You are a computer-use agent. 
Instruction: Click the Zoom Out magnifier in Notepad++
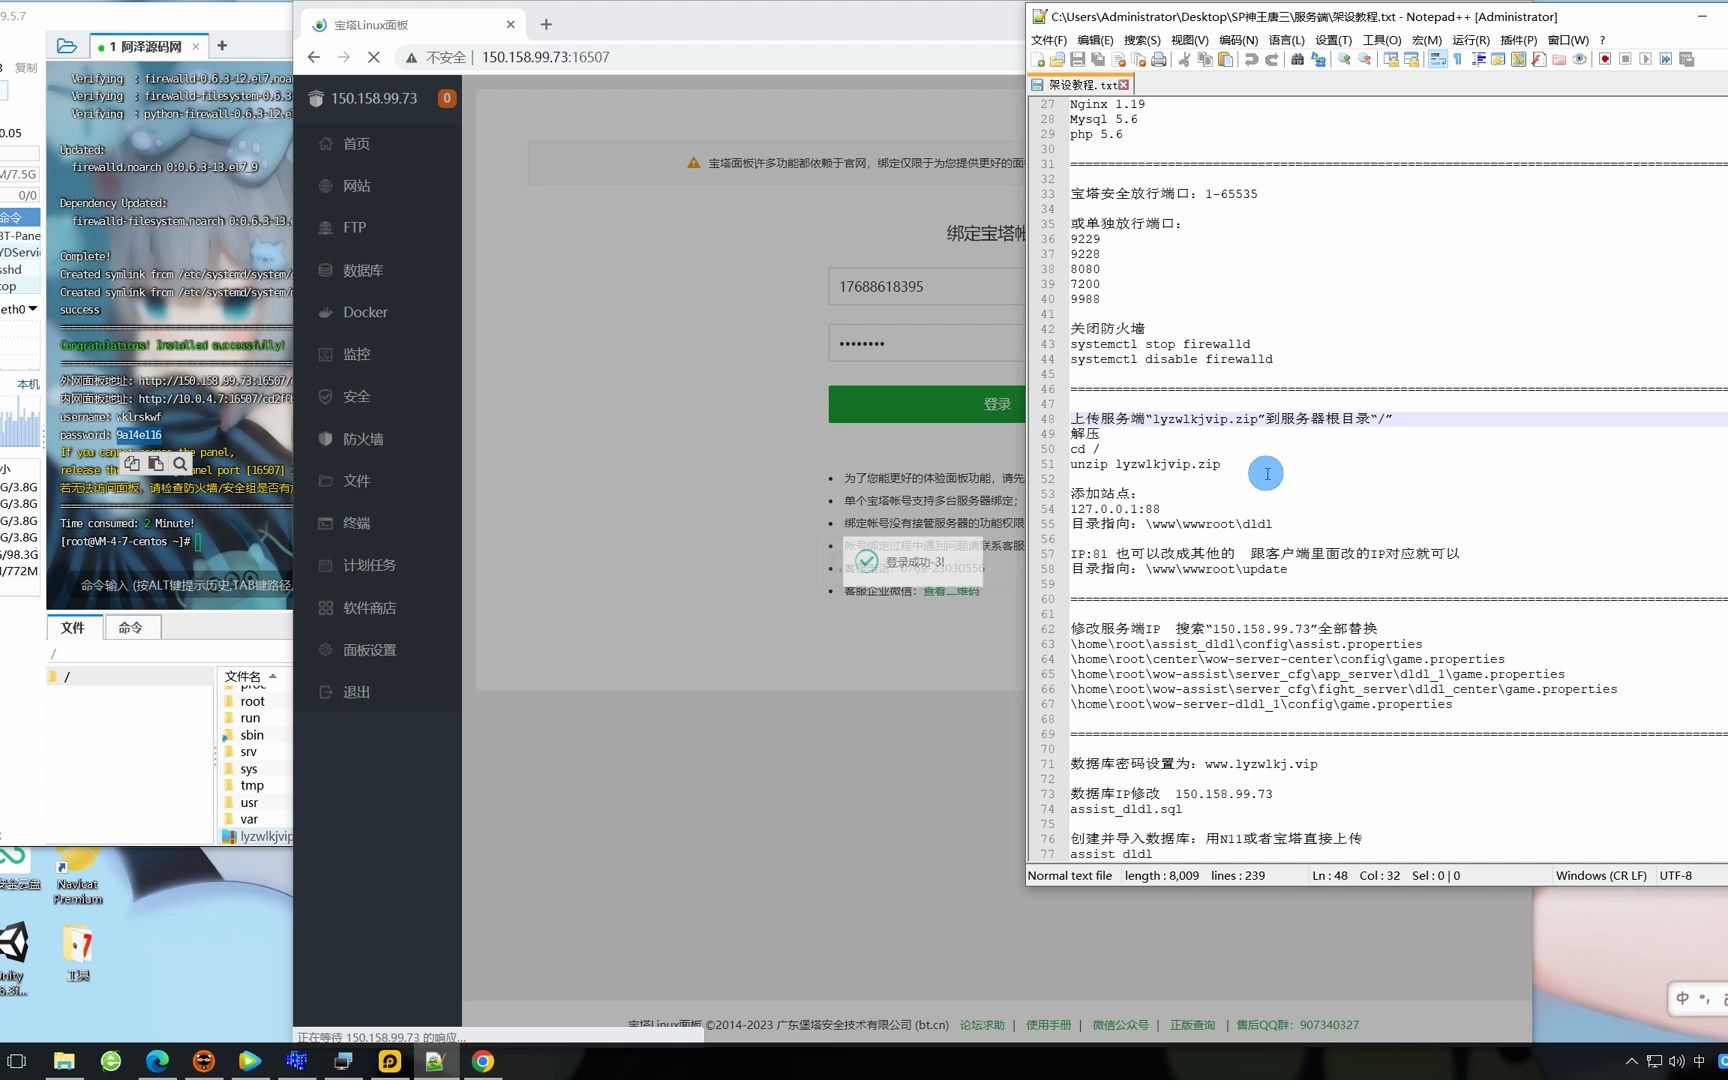[x=1364, y=60]
